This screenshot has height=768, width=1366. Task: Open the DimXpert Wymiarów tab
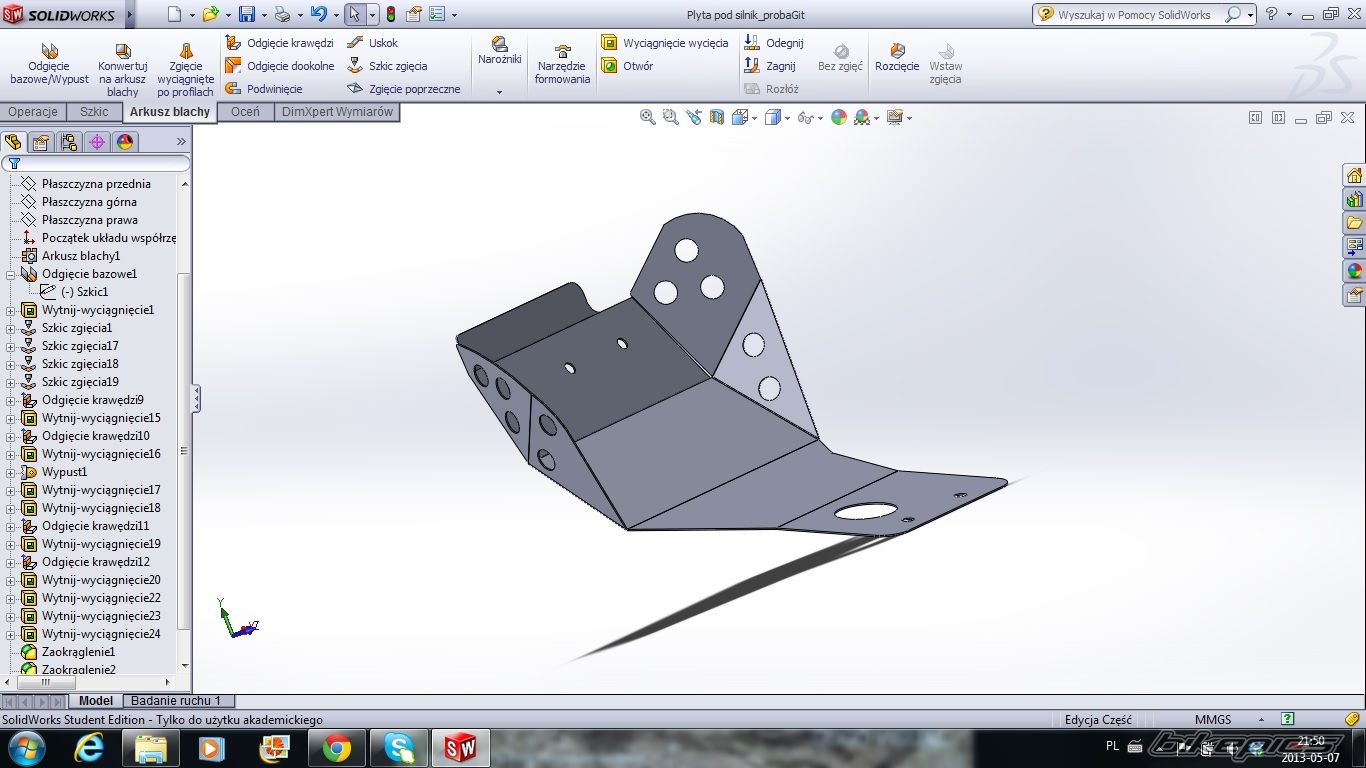click(337, 112)
